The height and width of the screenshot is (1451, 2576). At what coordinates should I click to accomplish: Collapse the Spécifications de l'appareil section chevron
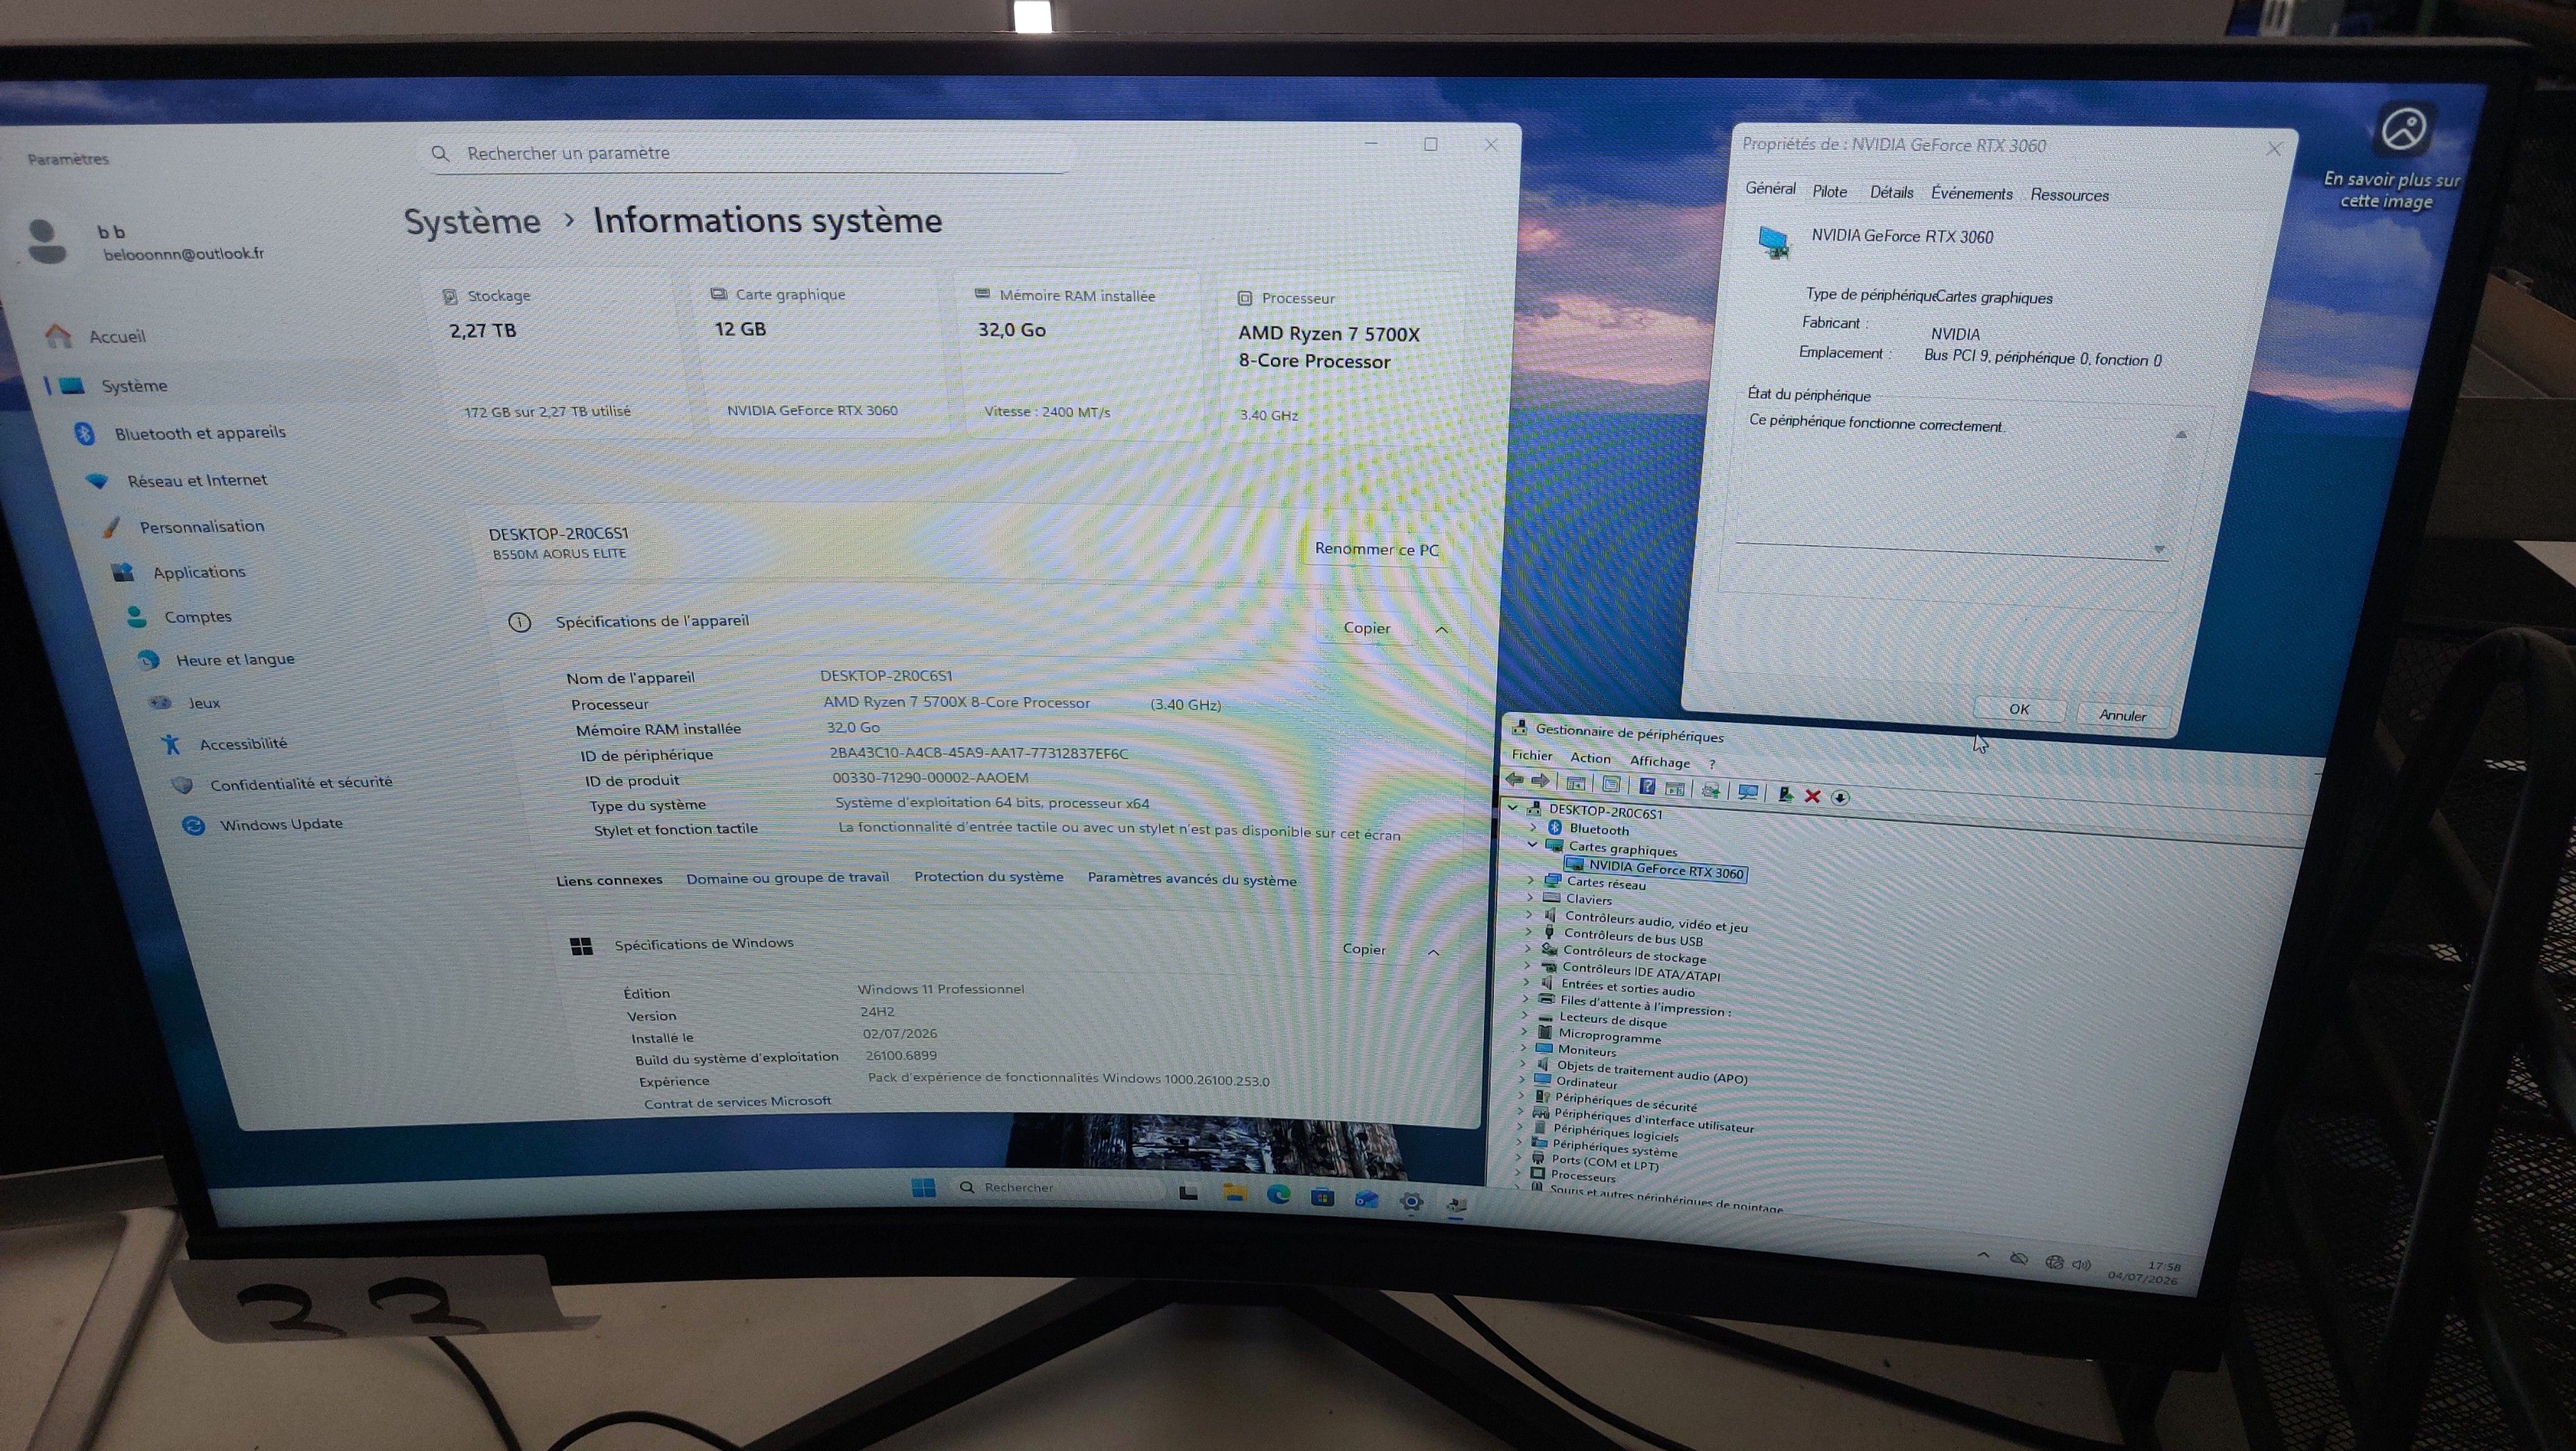1442,630
